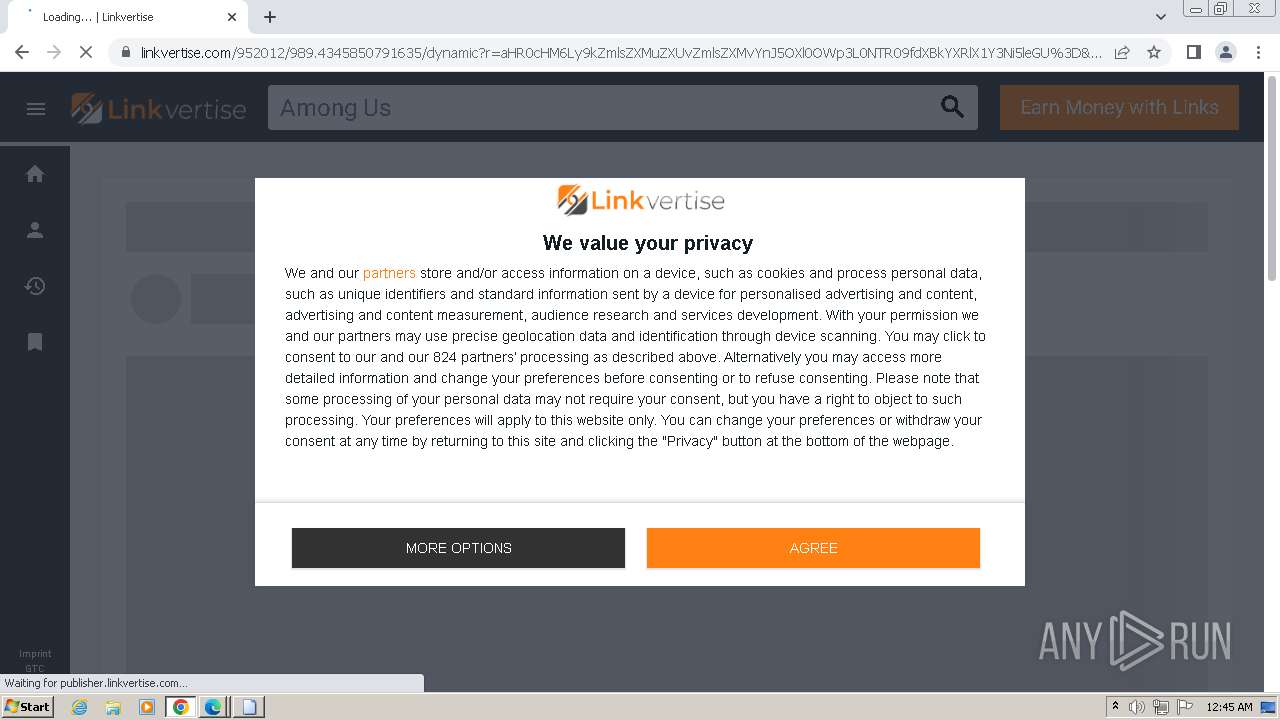Bookmark this page with star icon
Screen dimensions: 1280x720
(x=1154, y=52)
